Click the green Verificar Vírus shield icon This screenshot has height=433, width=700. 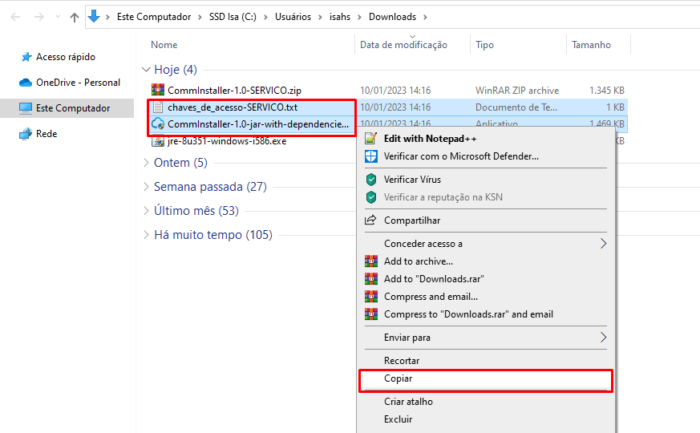pos(371,179)
